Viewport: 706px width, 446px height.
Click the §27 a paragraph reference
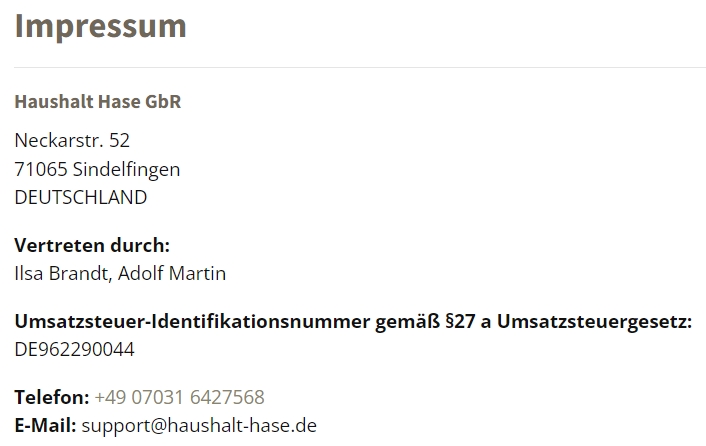[468, 322]
